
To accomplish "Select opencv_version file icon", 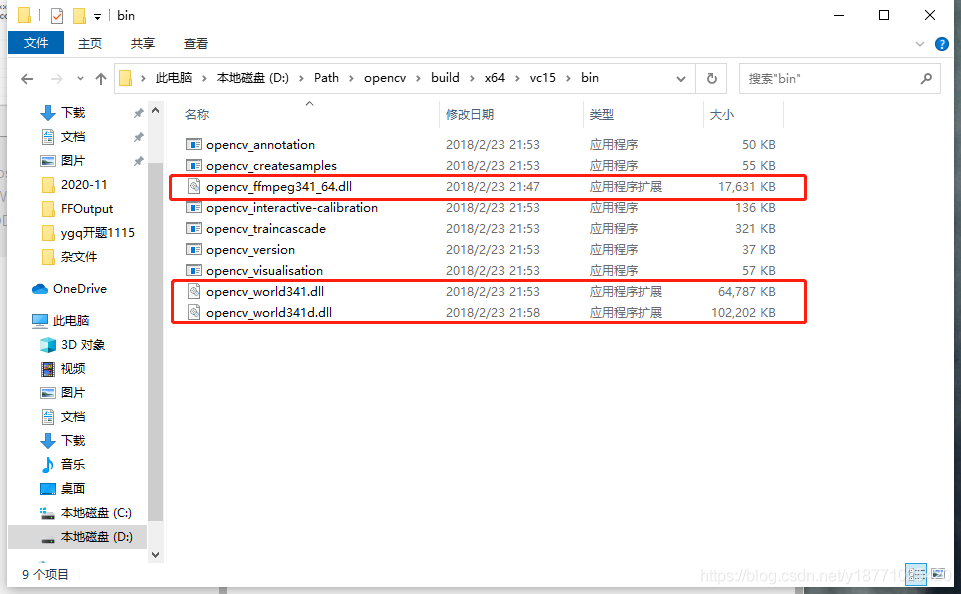I will coord(194,249).
